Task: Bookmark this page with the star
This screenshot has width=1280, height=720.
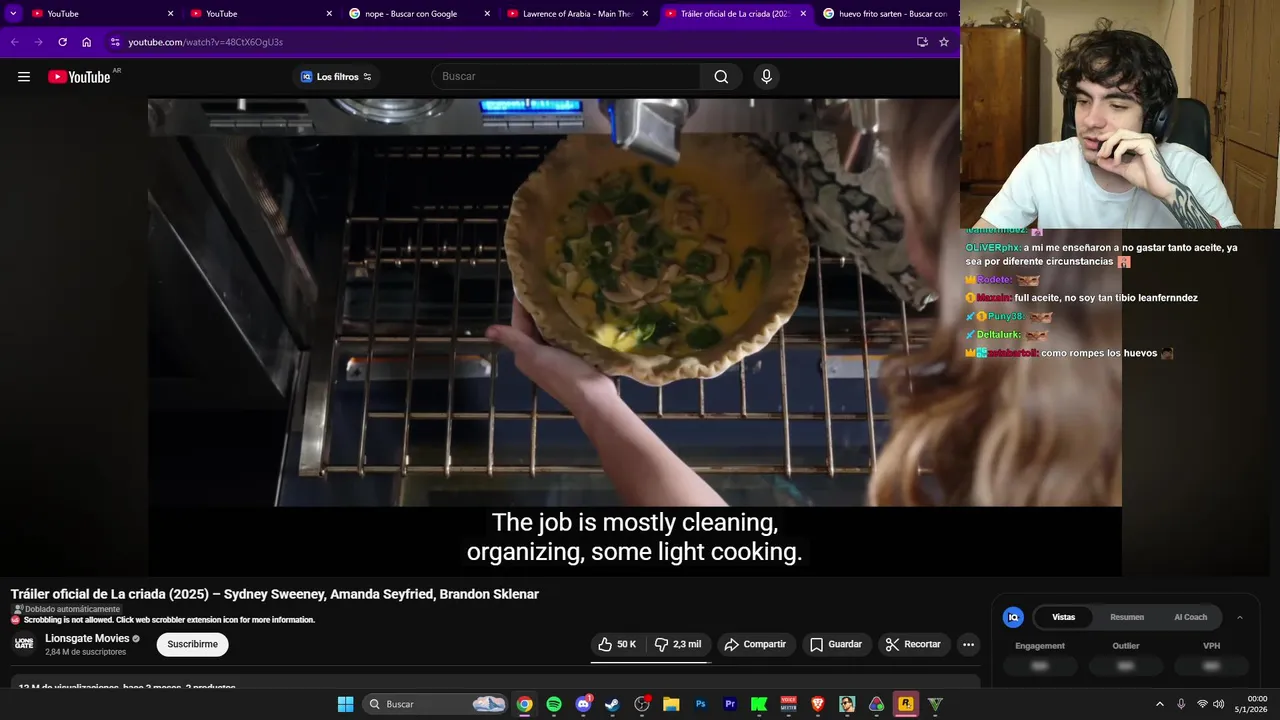Action: [x=943, y=42]
